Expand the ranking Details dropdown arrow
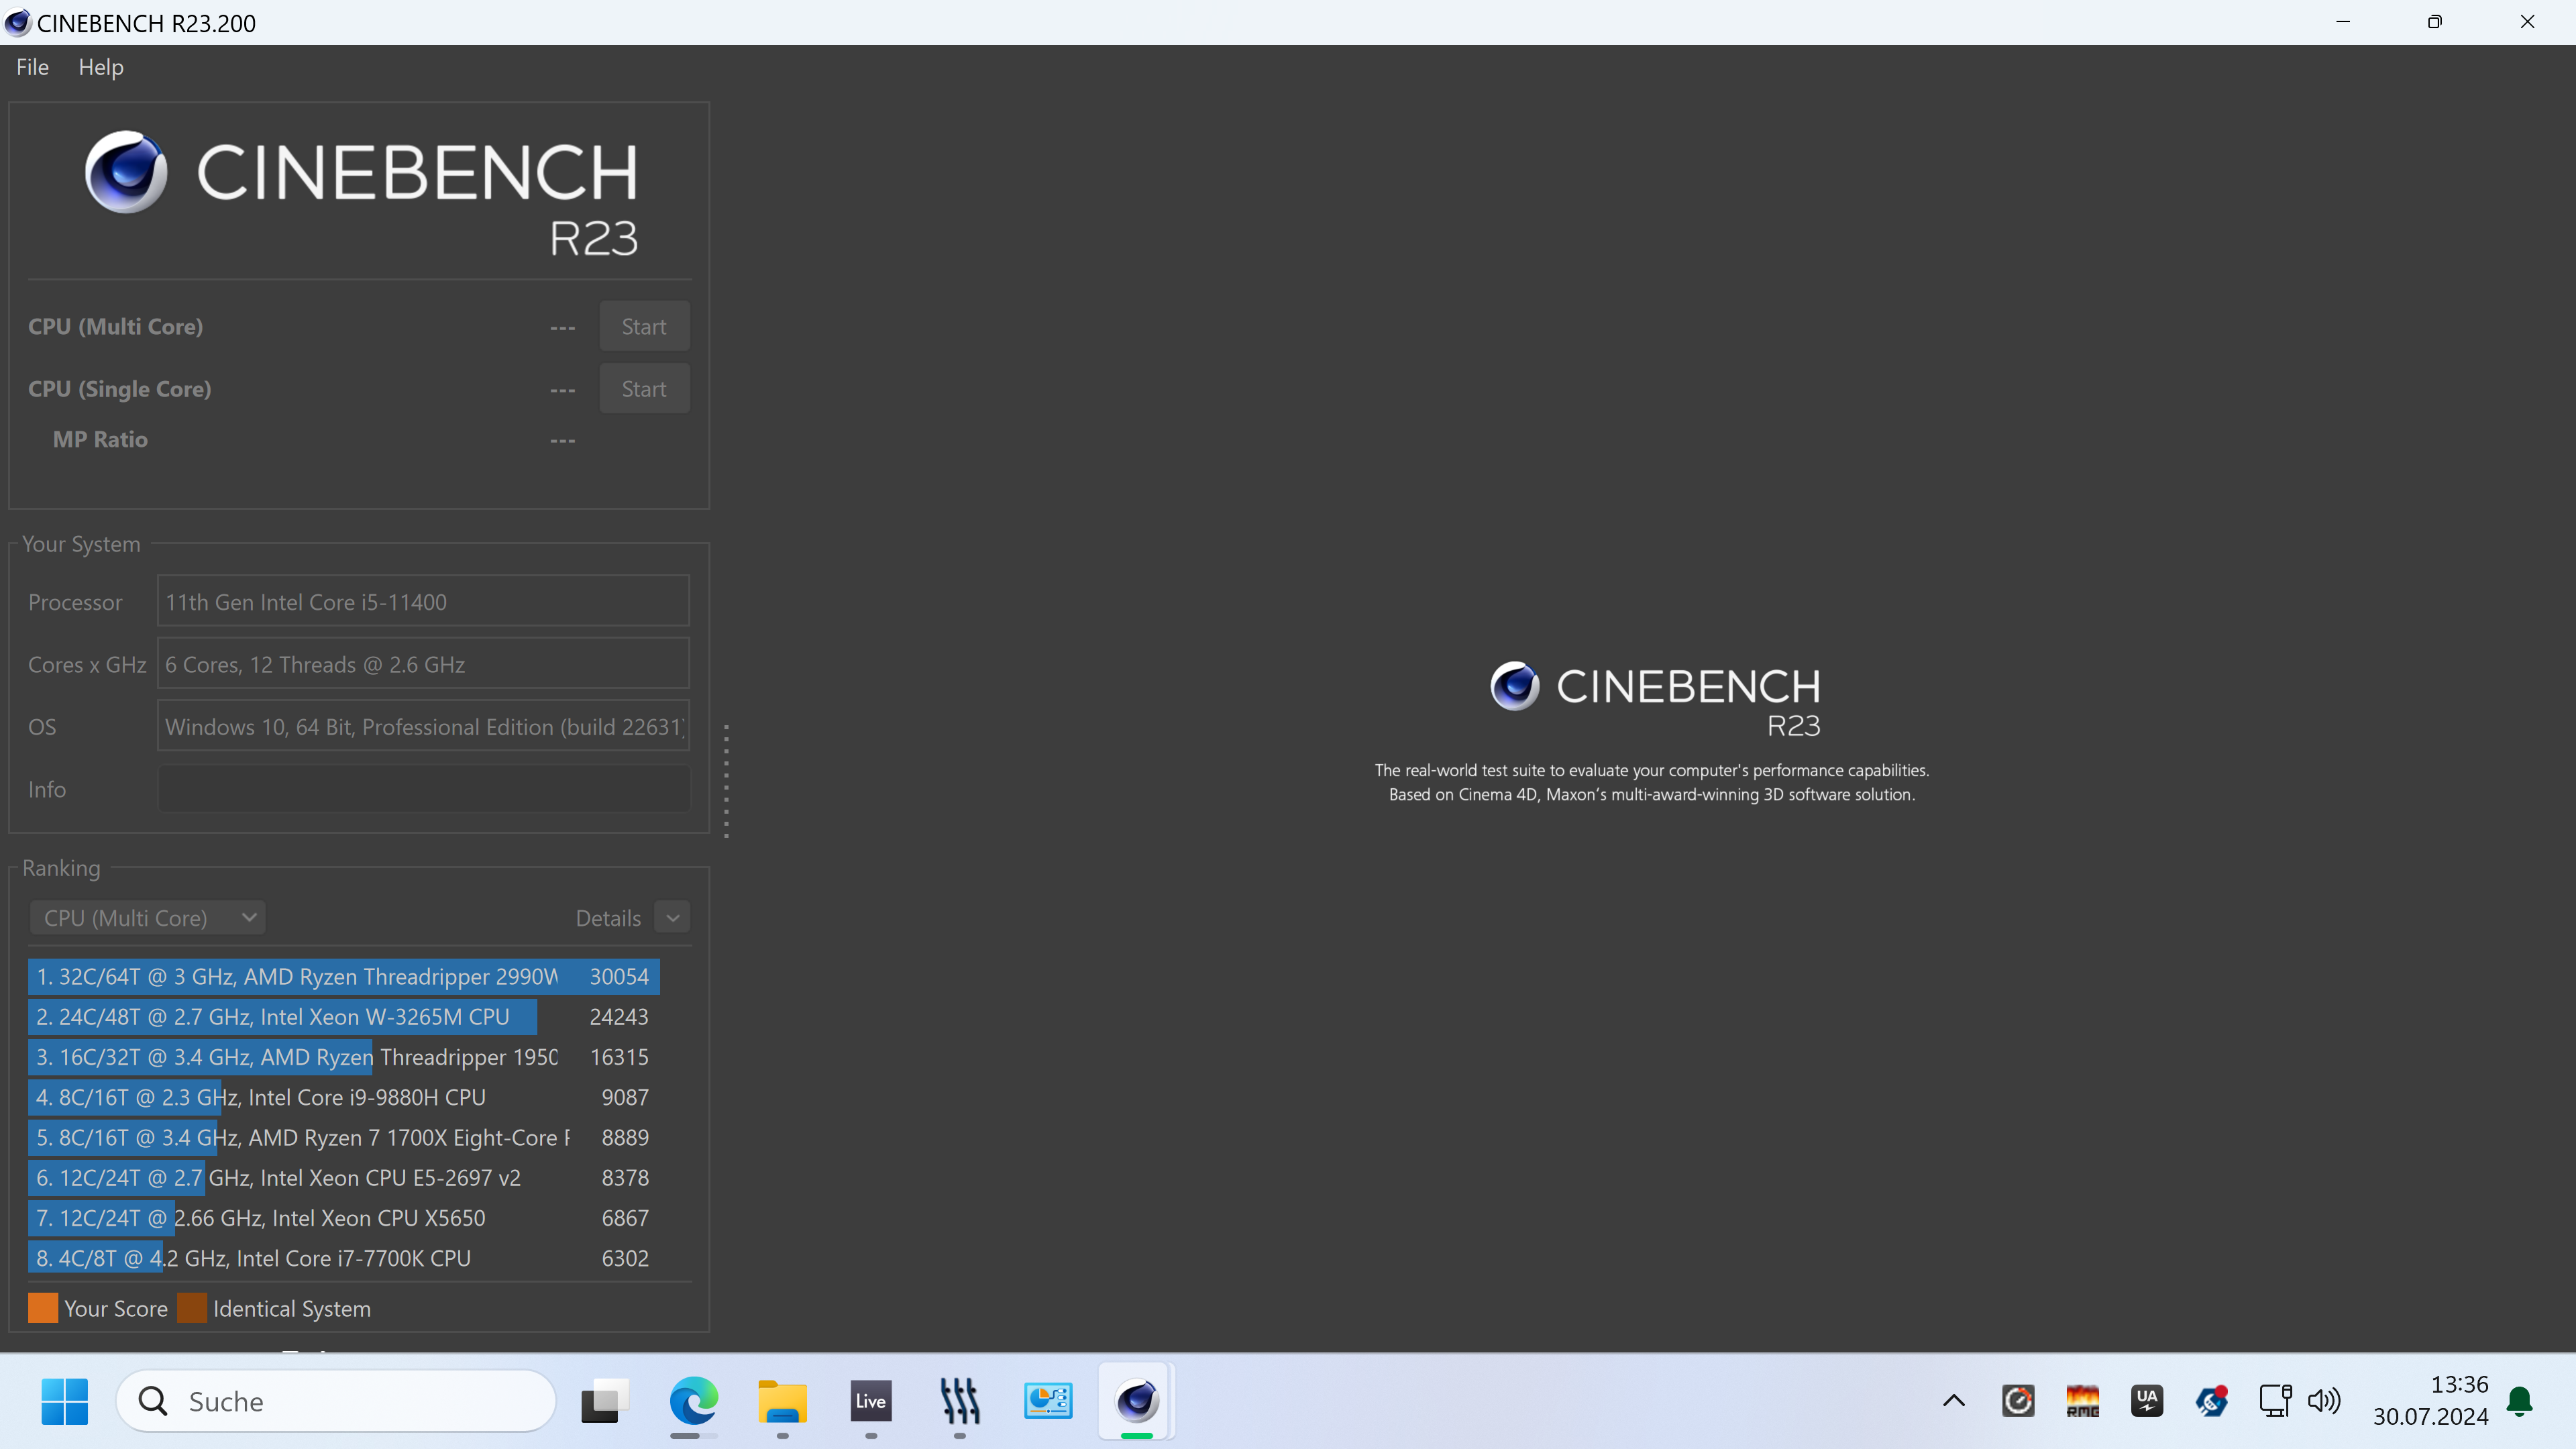 pyautogui.click(x=673, y=918)
